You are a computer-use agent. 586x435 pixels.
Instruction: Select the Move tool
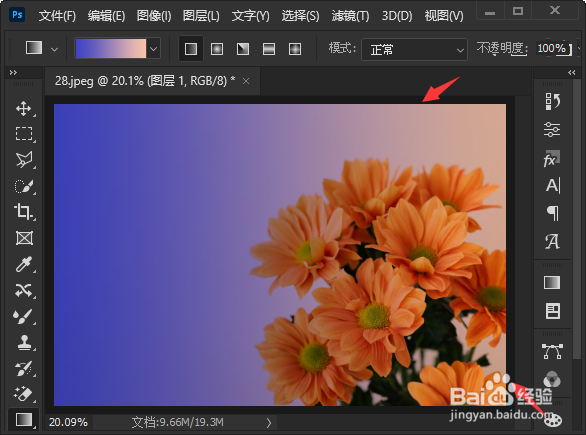[24, 108]
